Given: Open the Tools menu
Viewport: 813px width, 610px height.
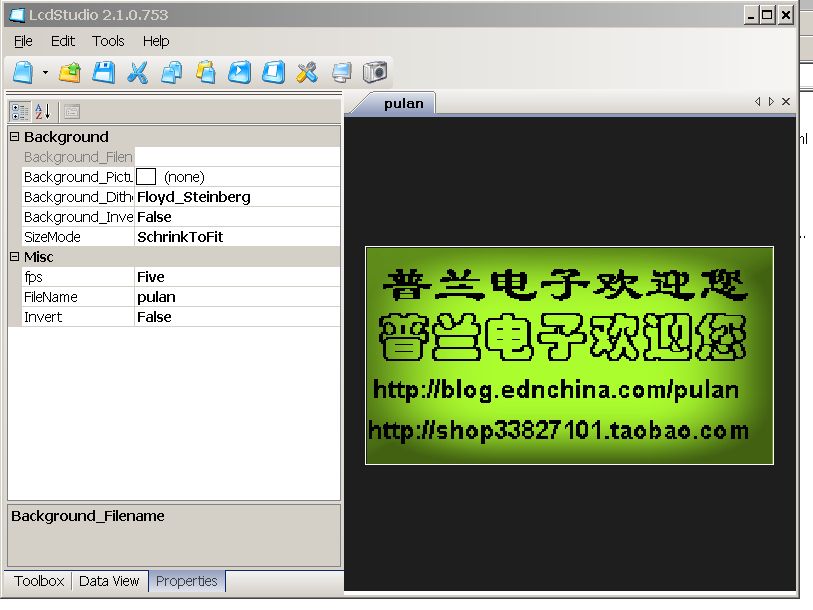Looking at the screenshot, I should pos(108,41).
